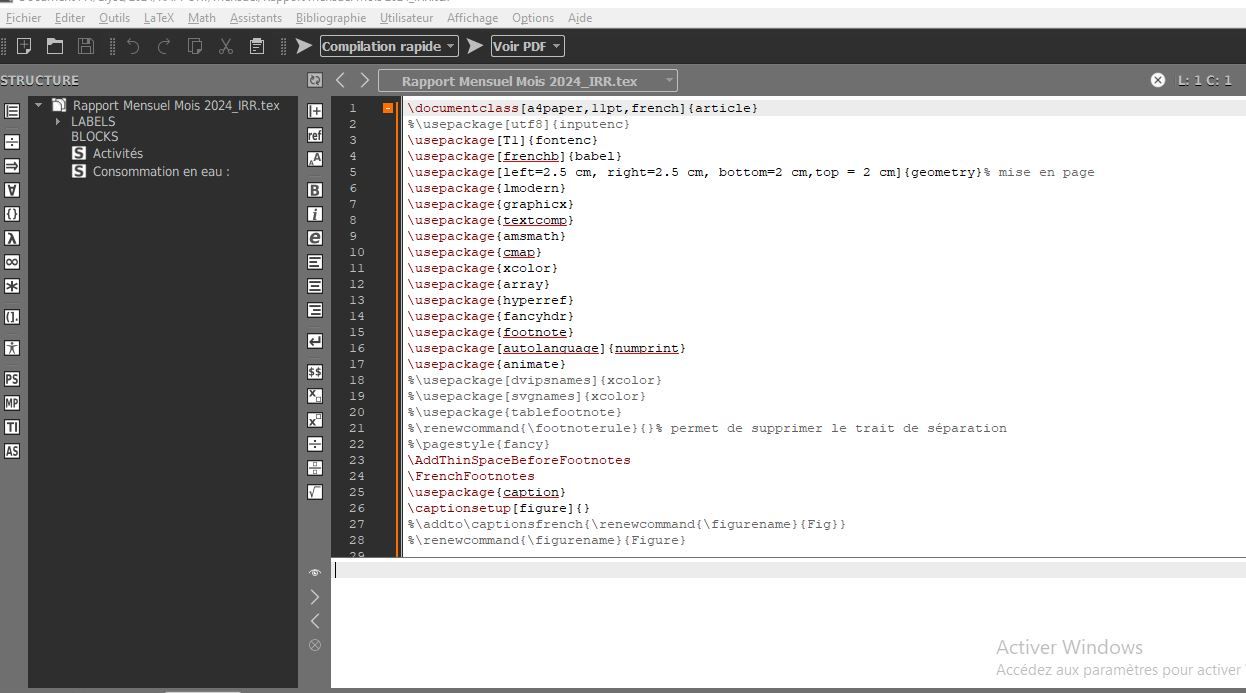Insert the dfrac command (÷ icon)
This screenshot has width=1246, height=693.
pos(315,444)
